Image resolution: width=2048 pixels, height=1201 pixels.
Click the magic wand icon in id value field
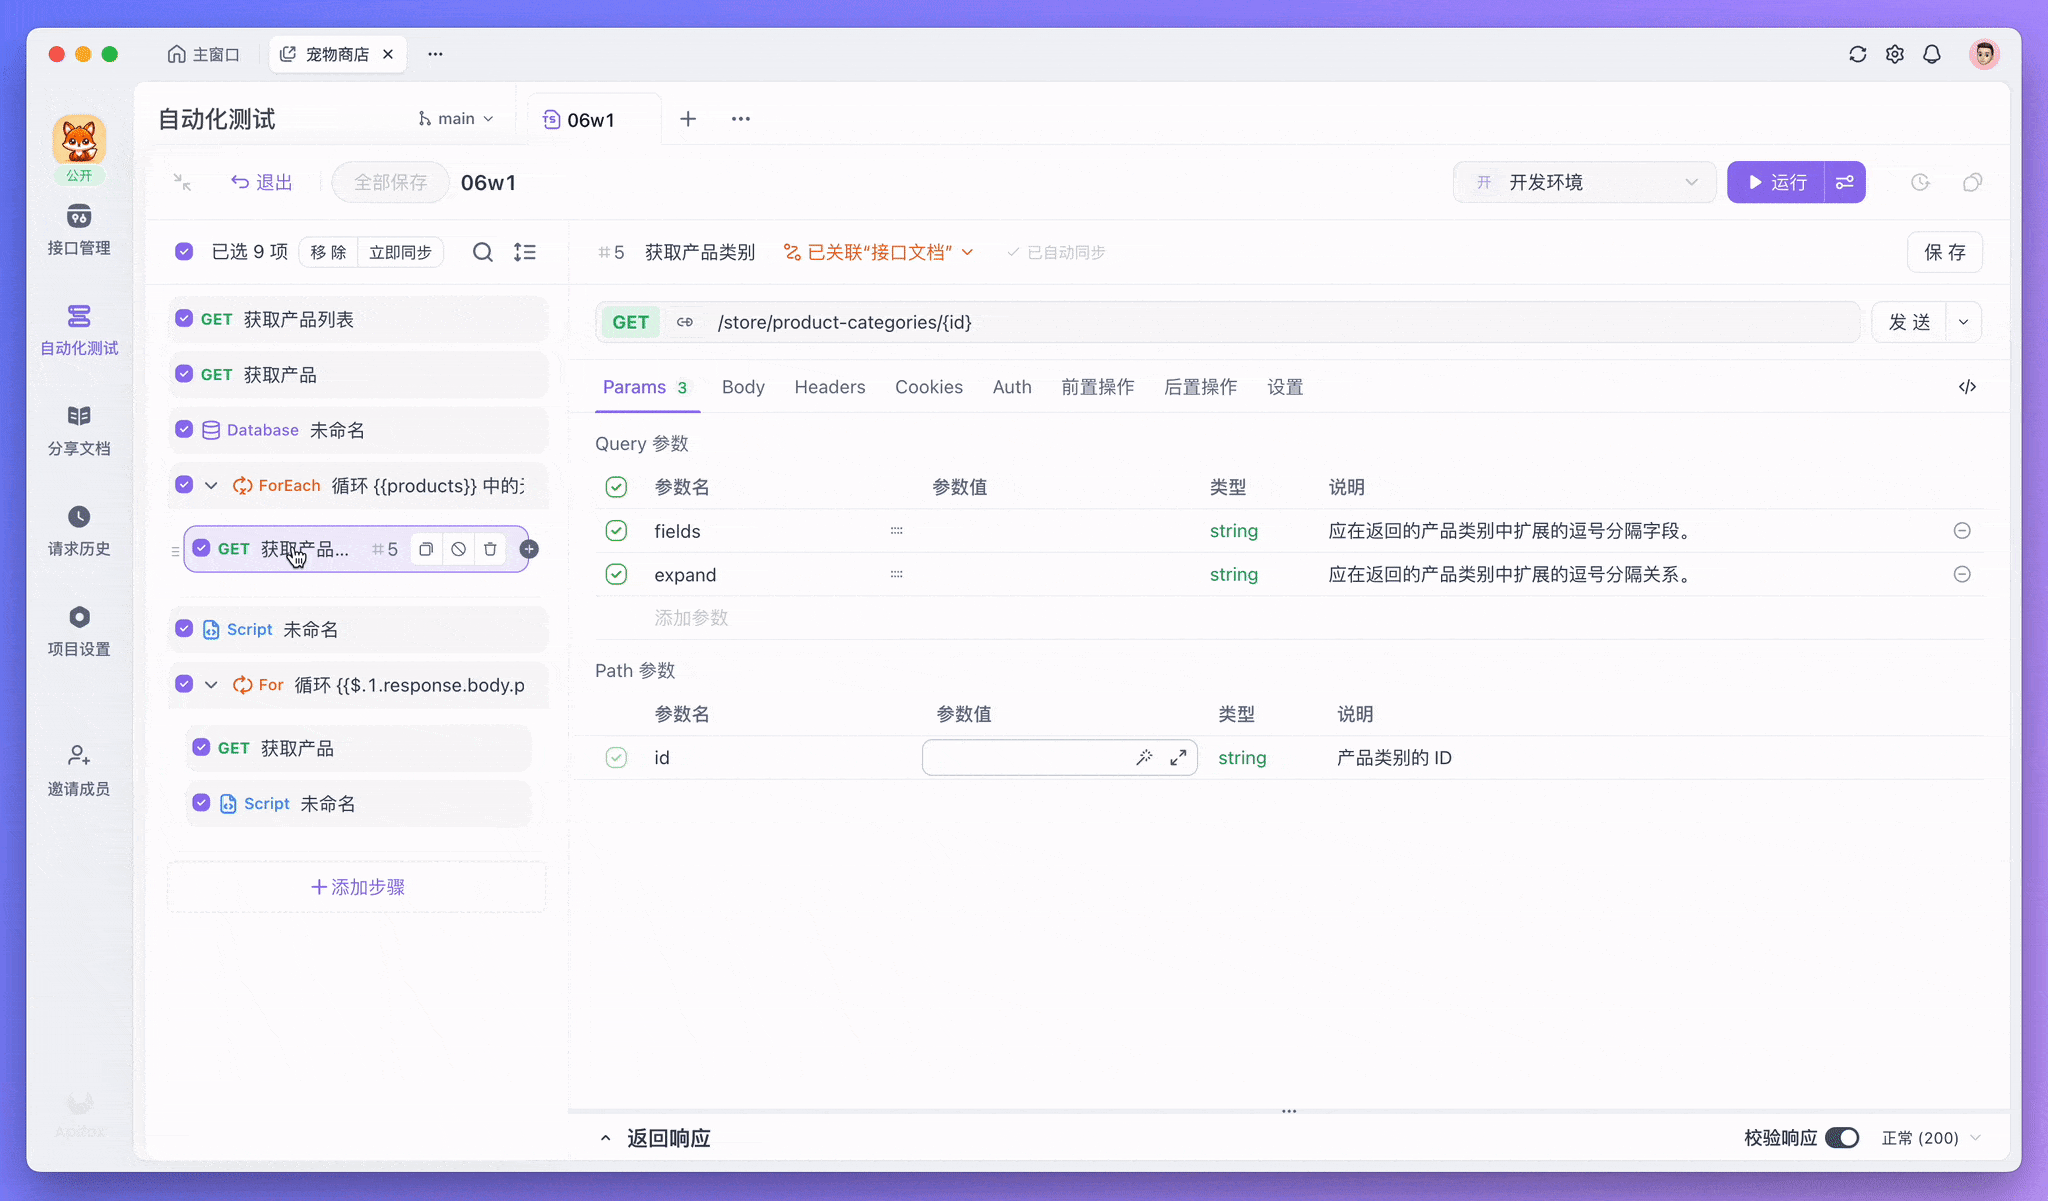click(x=1144, y=758)
